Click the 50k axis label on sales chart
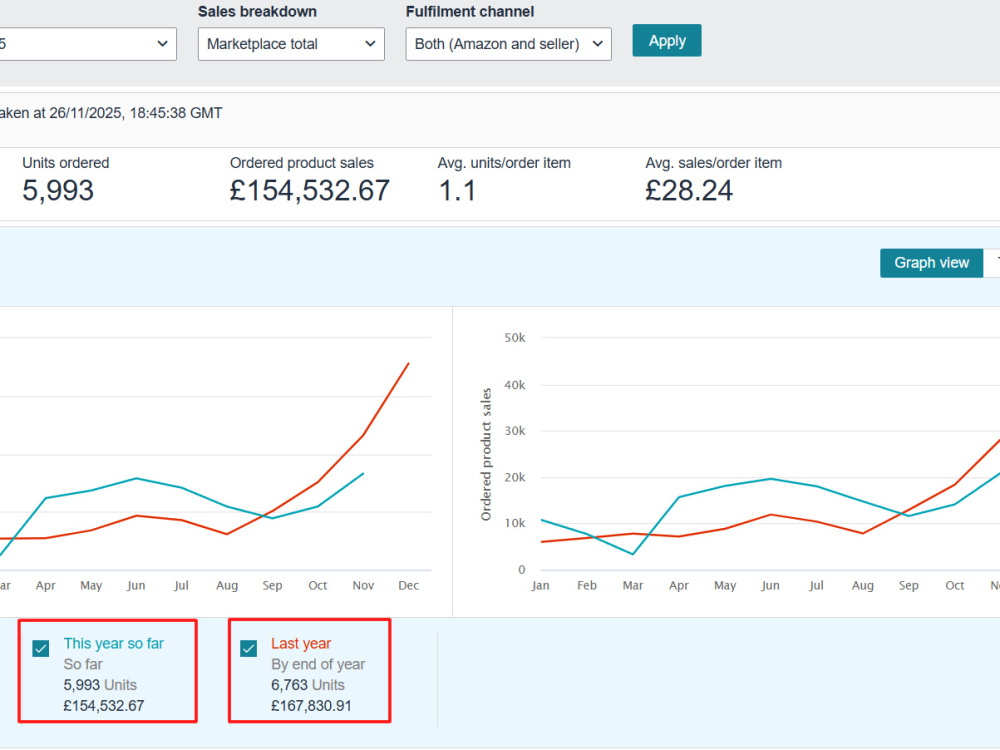 click(x=515, y=338)
